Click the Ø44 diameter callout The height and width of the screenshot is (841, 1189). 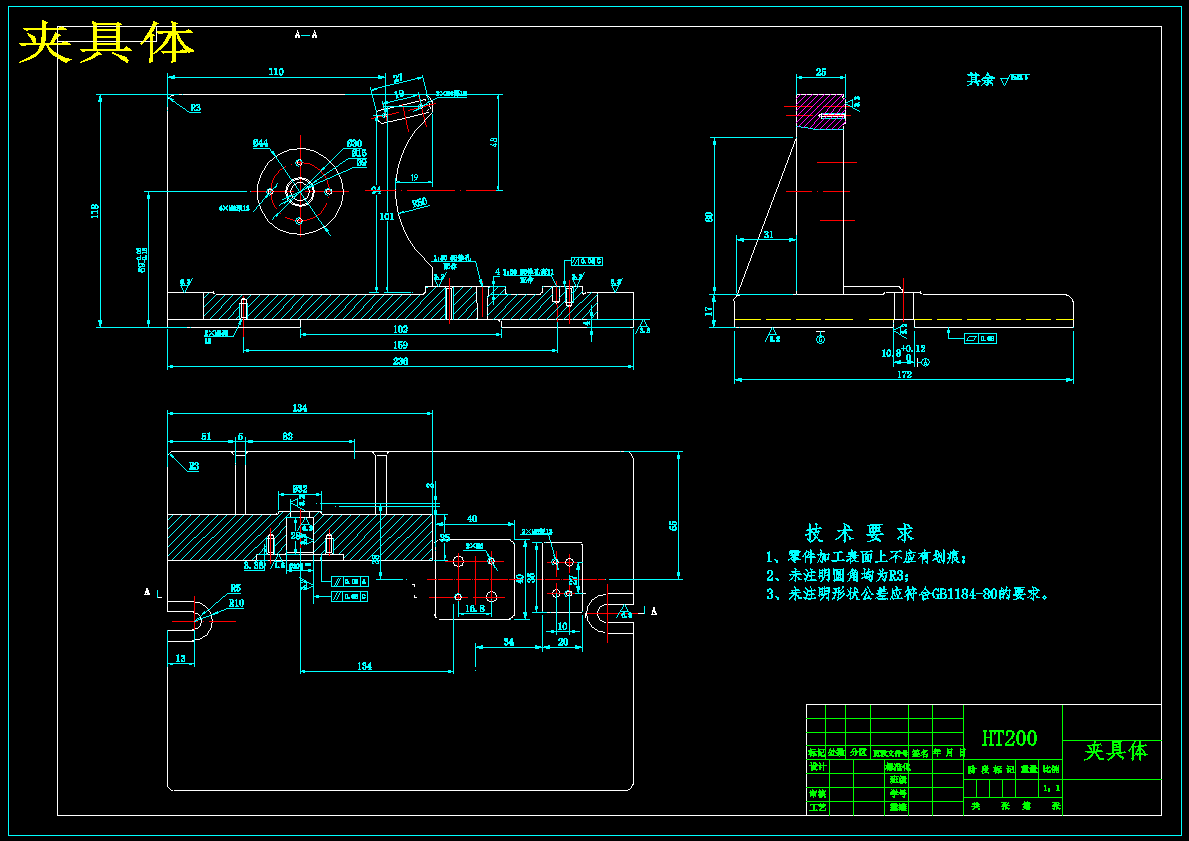pos(260,143)
